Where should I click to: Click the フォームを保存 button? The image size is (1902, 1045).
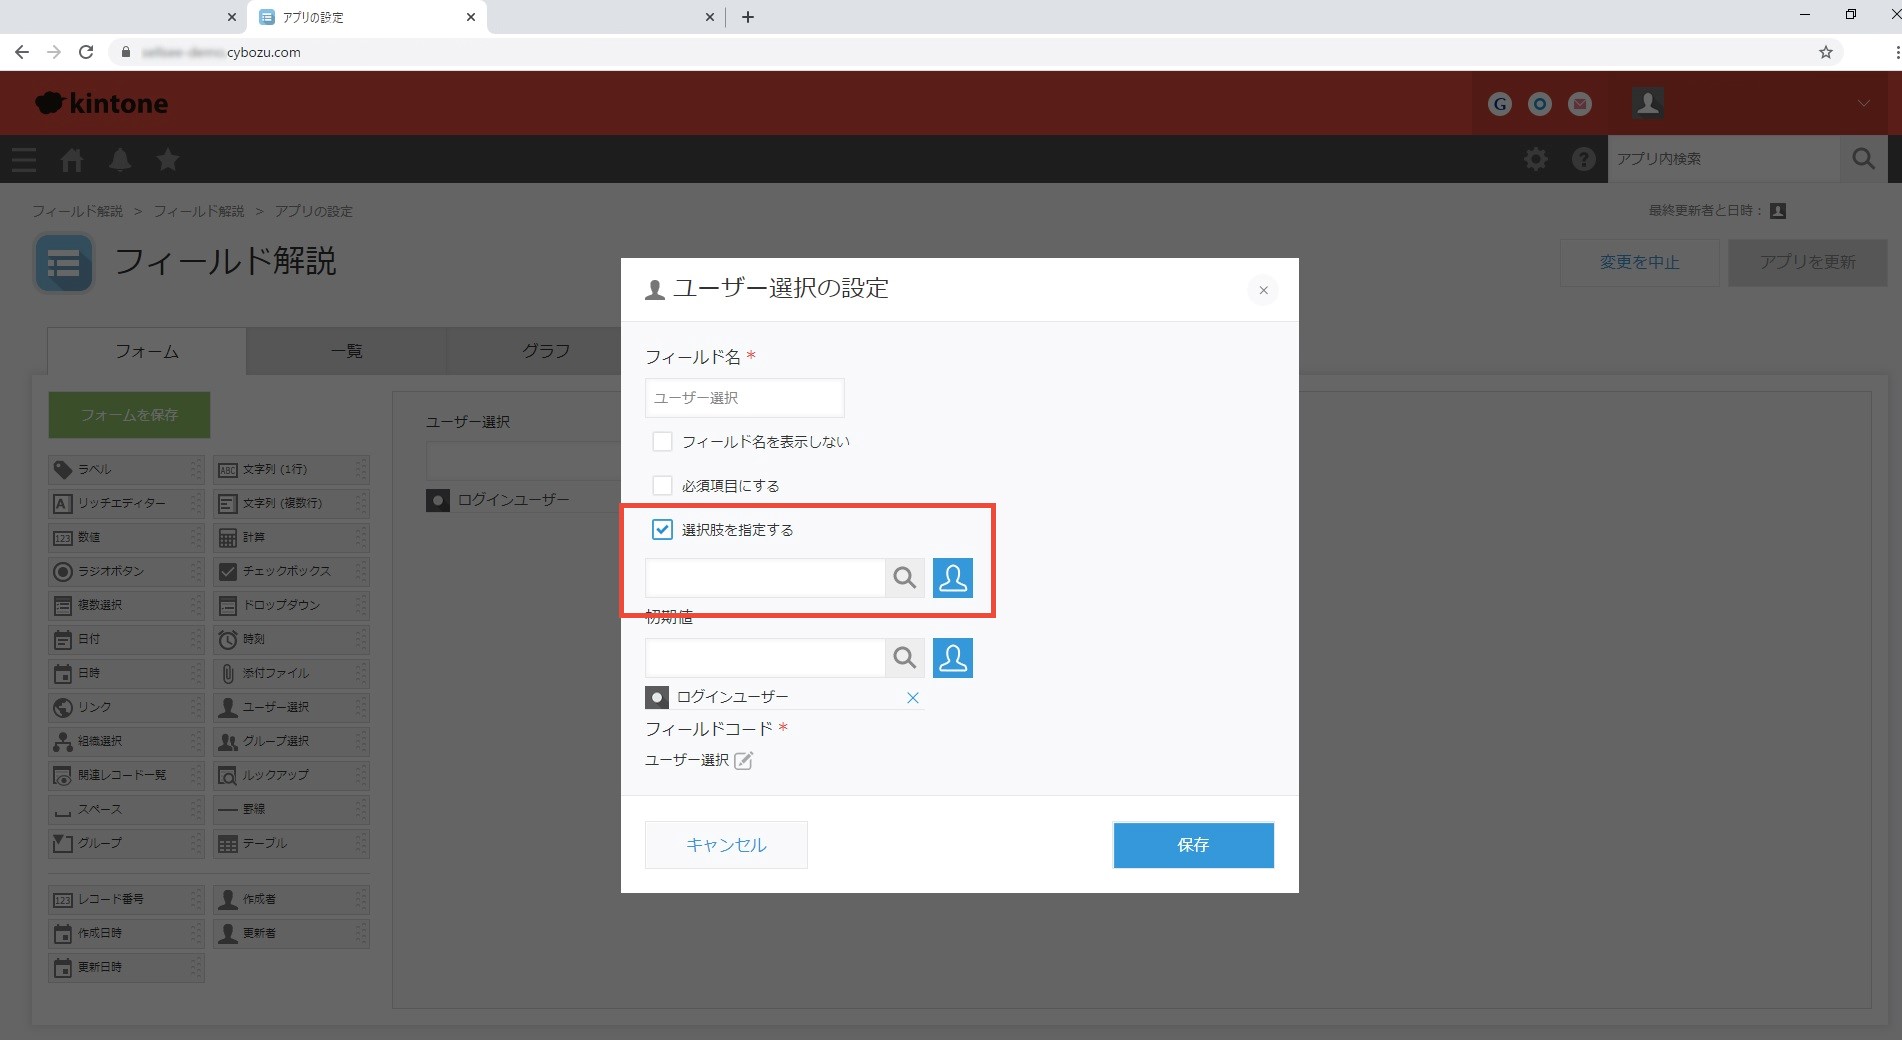click(129, 415)
